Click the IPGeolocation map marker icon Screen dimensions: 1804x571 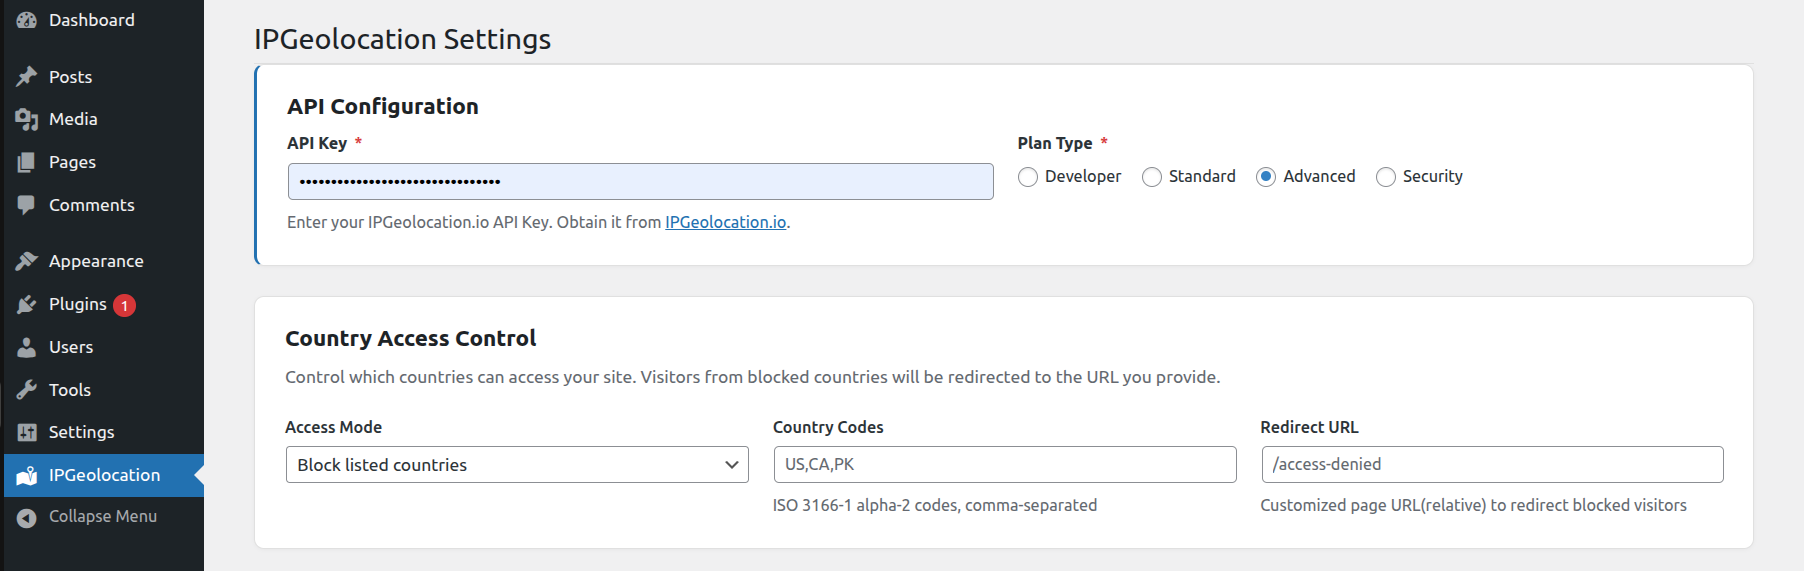pos(27,475)
